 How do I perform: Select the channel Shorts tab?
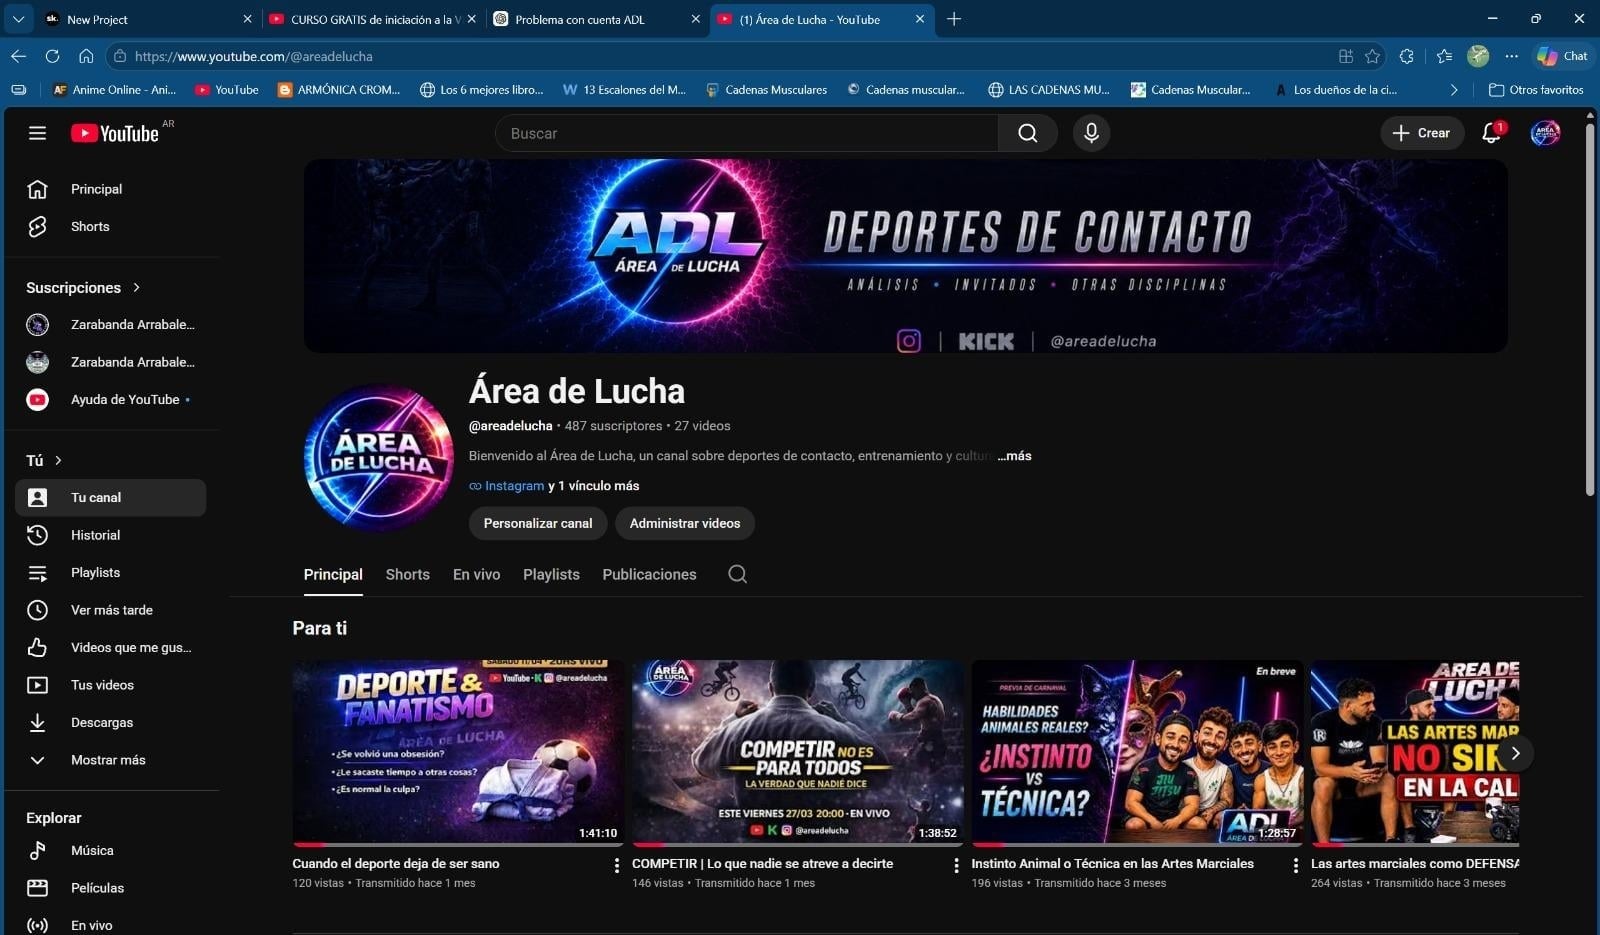[x=408, y=574]
